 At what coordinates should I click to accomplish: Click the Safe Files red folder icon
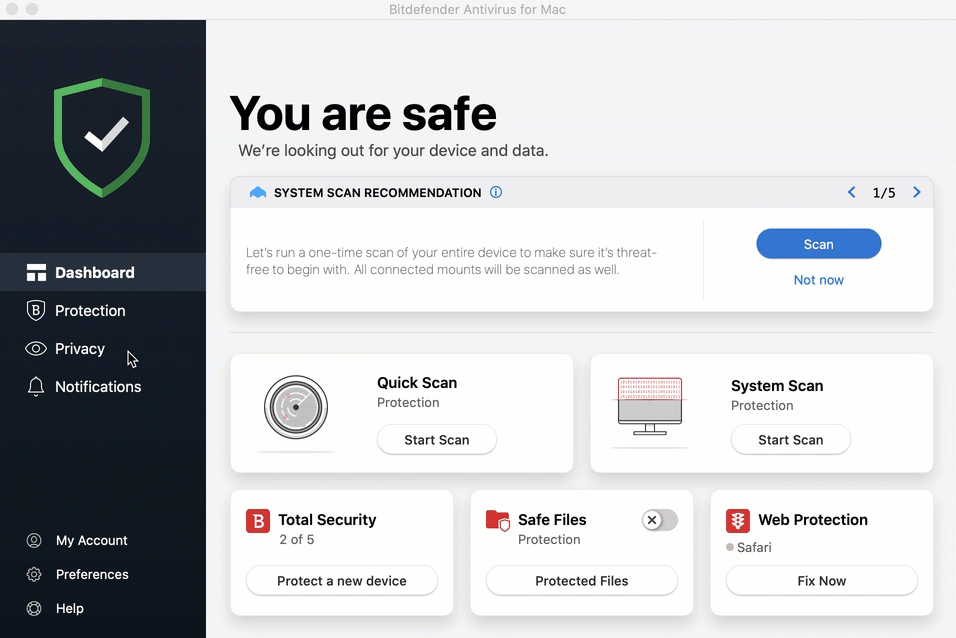point(498,521)
